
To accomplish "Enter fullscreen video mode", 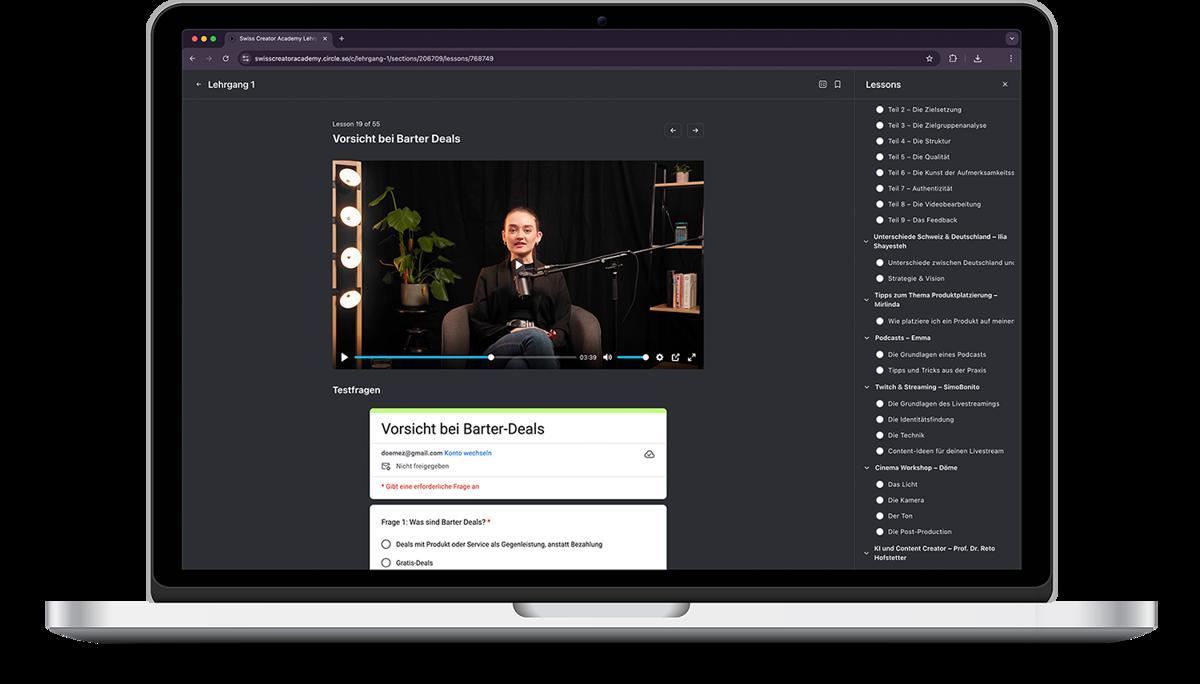I will click(691, 357).
